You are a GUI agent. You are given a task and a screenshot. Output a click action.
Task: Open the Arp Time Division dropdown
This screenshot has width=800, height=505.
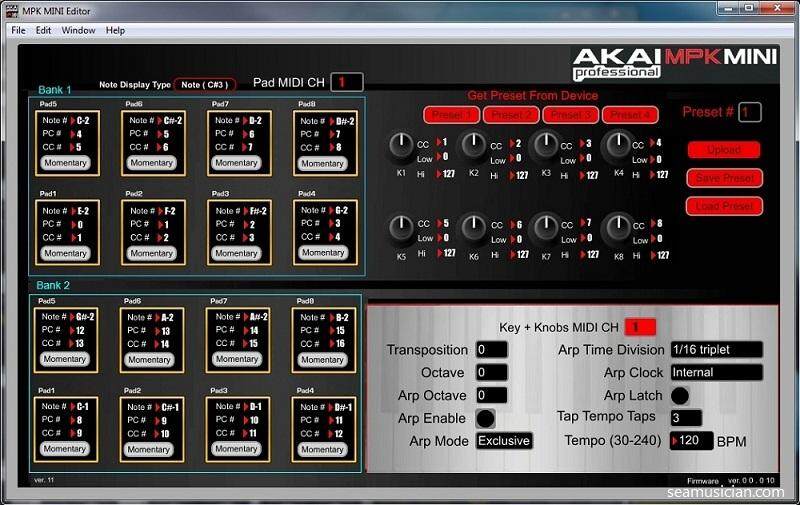pyautogui.click(x=717, y=350)
